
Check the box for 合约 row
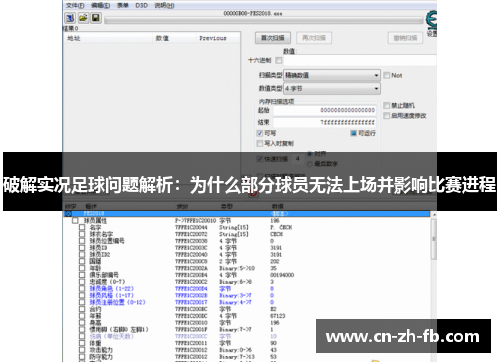pos(82,309)
